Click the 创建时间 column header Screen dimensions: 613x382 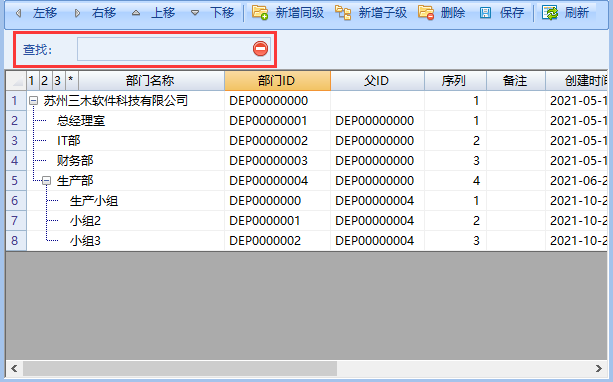[577, 81]
